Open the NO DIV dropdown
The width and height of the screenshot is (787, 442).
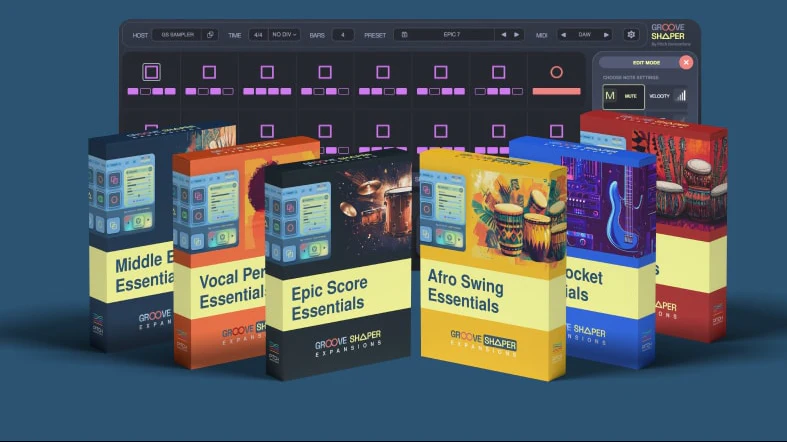[x=284, y=35]
